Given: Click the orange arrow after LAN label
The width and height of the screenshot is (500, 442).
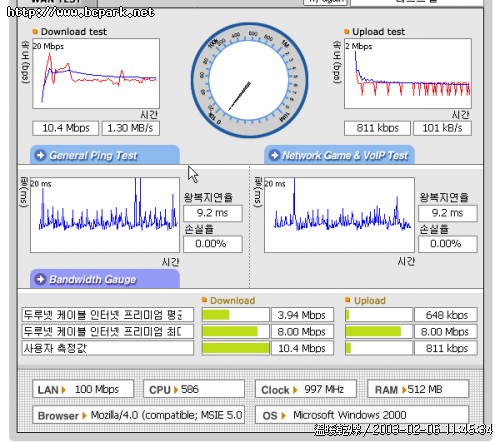Looking at the screenshot, I should tap(63, 390).
